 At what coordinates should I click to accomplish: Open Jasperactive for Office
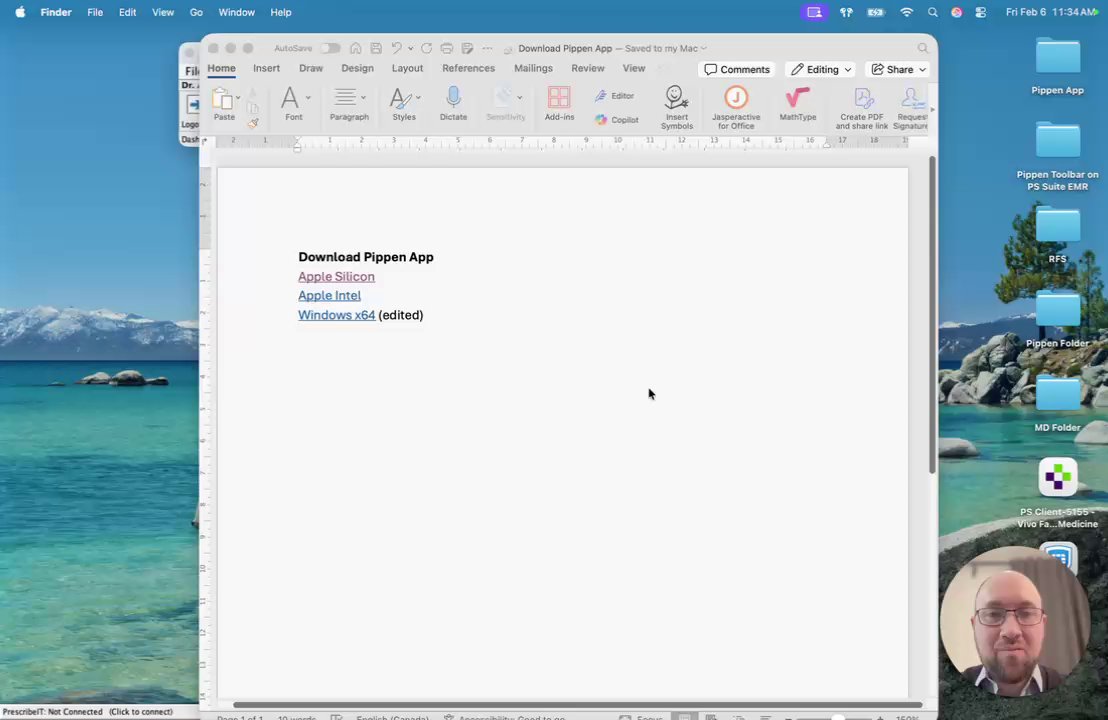(736, 107)
